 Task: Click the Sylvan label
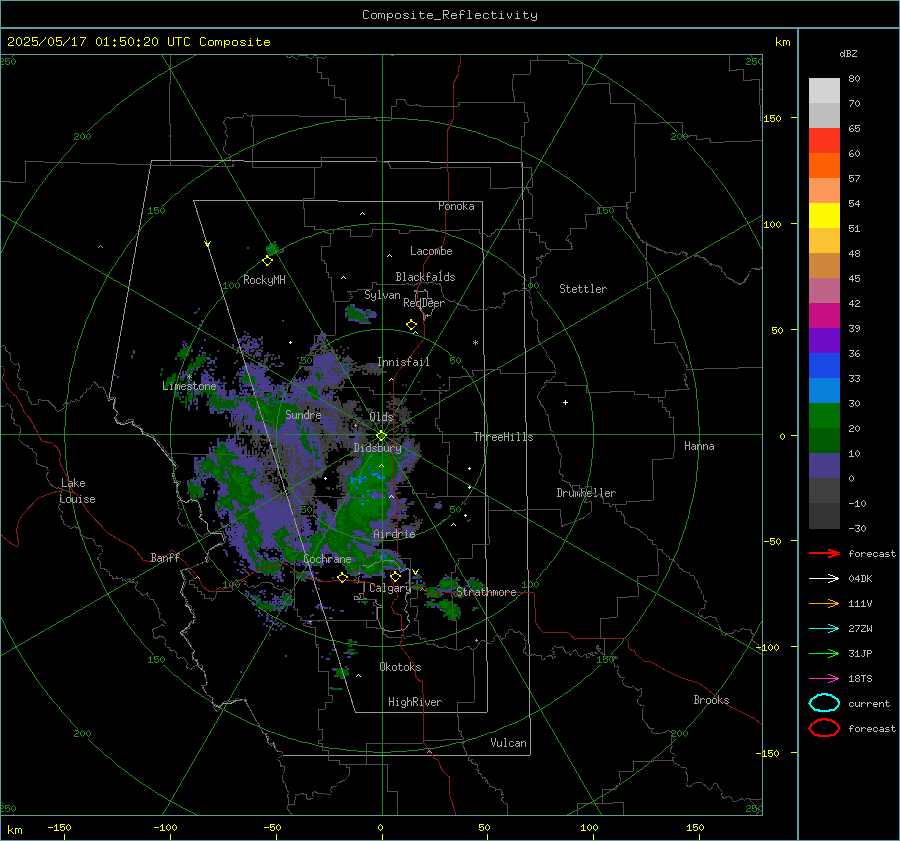tap(382, 295)
